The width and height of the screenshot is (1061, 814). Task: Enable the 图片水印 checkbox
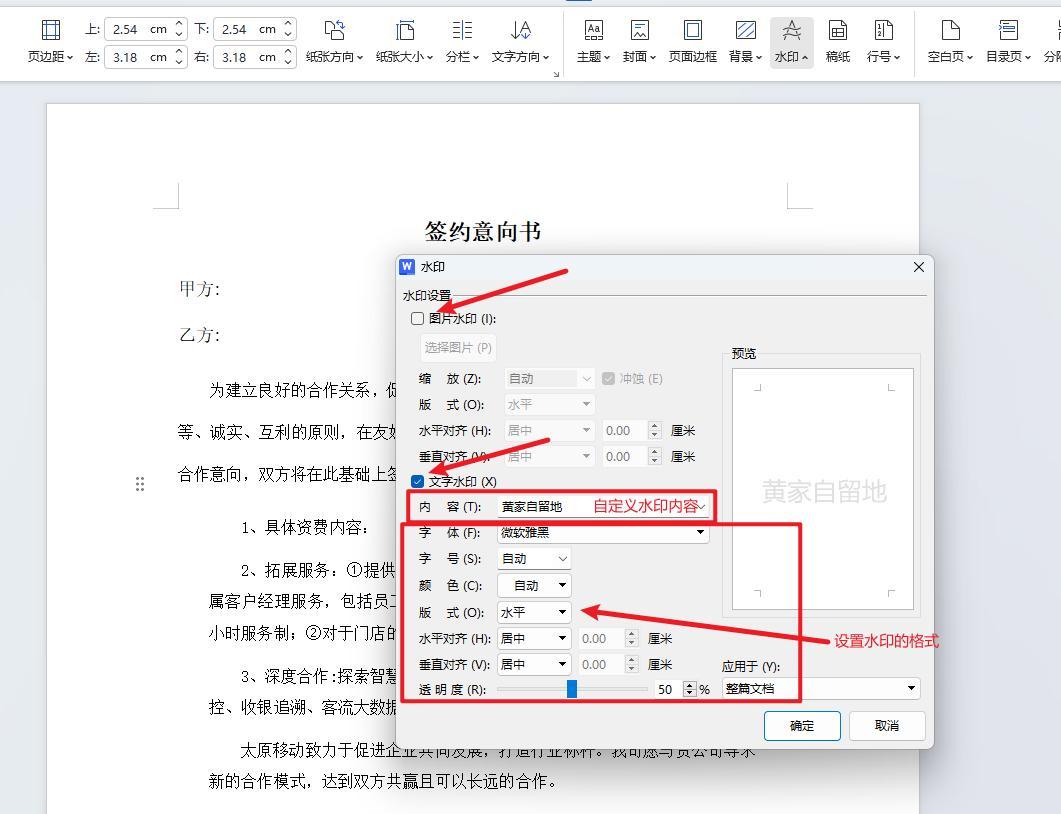point(417,319)
